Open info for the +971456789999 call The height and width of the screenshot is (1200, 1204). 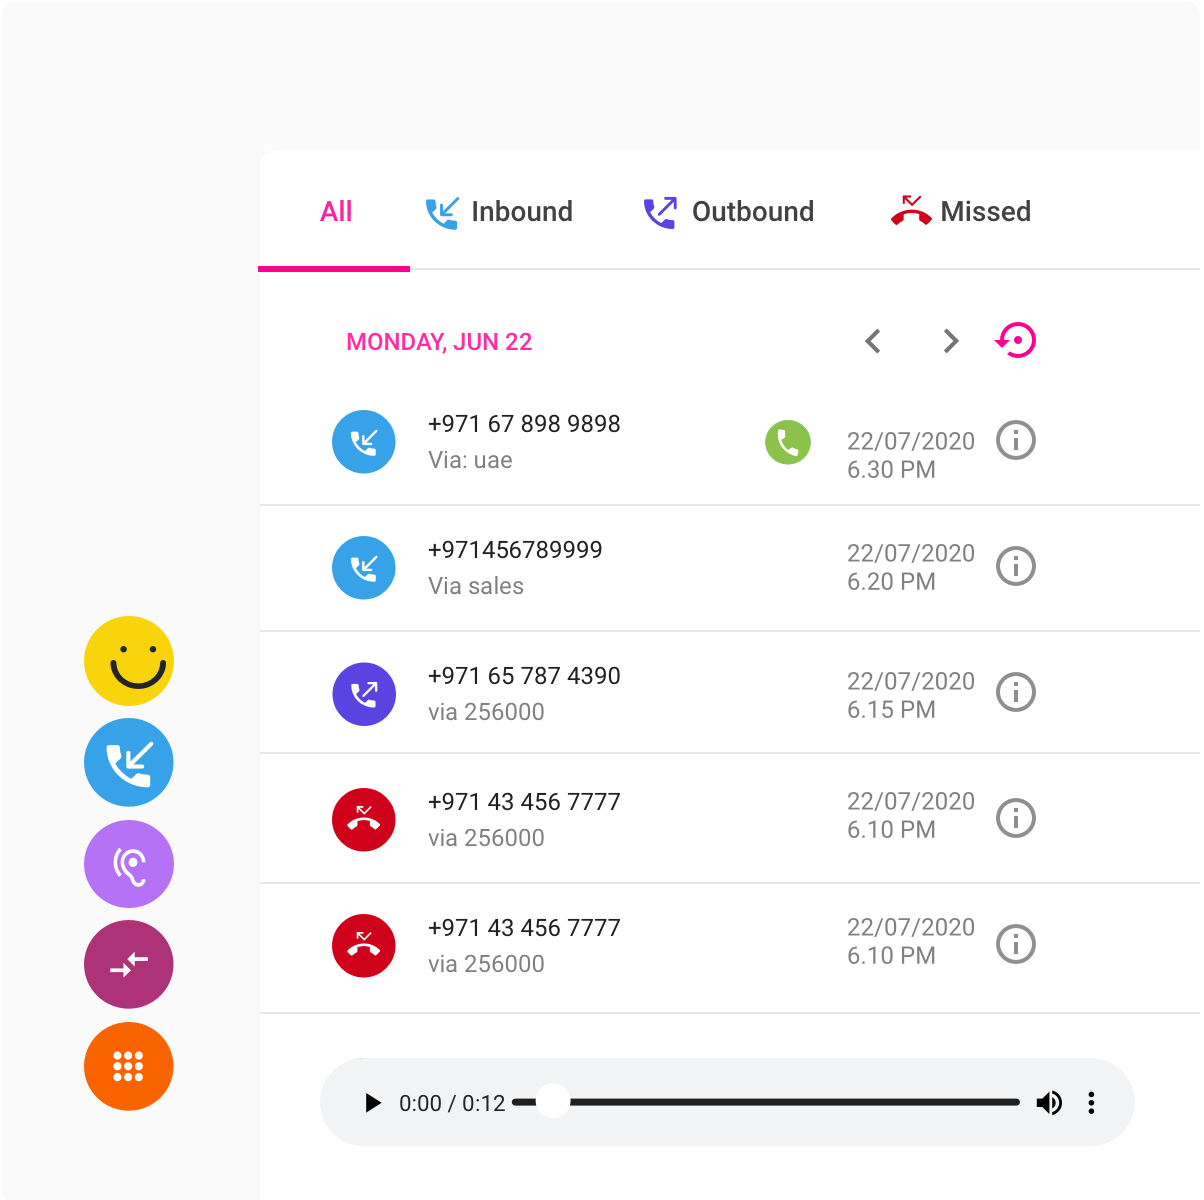point(1016,567)
